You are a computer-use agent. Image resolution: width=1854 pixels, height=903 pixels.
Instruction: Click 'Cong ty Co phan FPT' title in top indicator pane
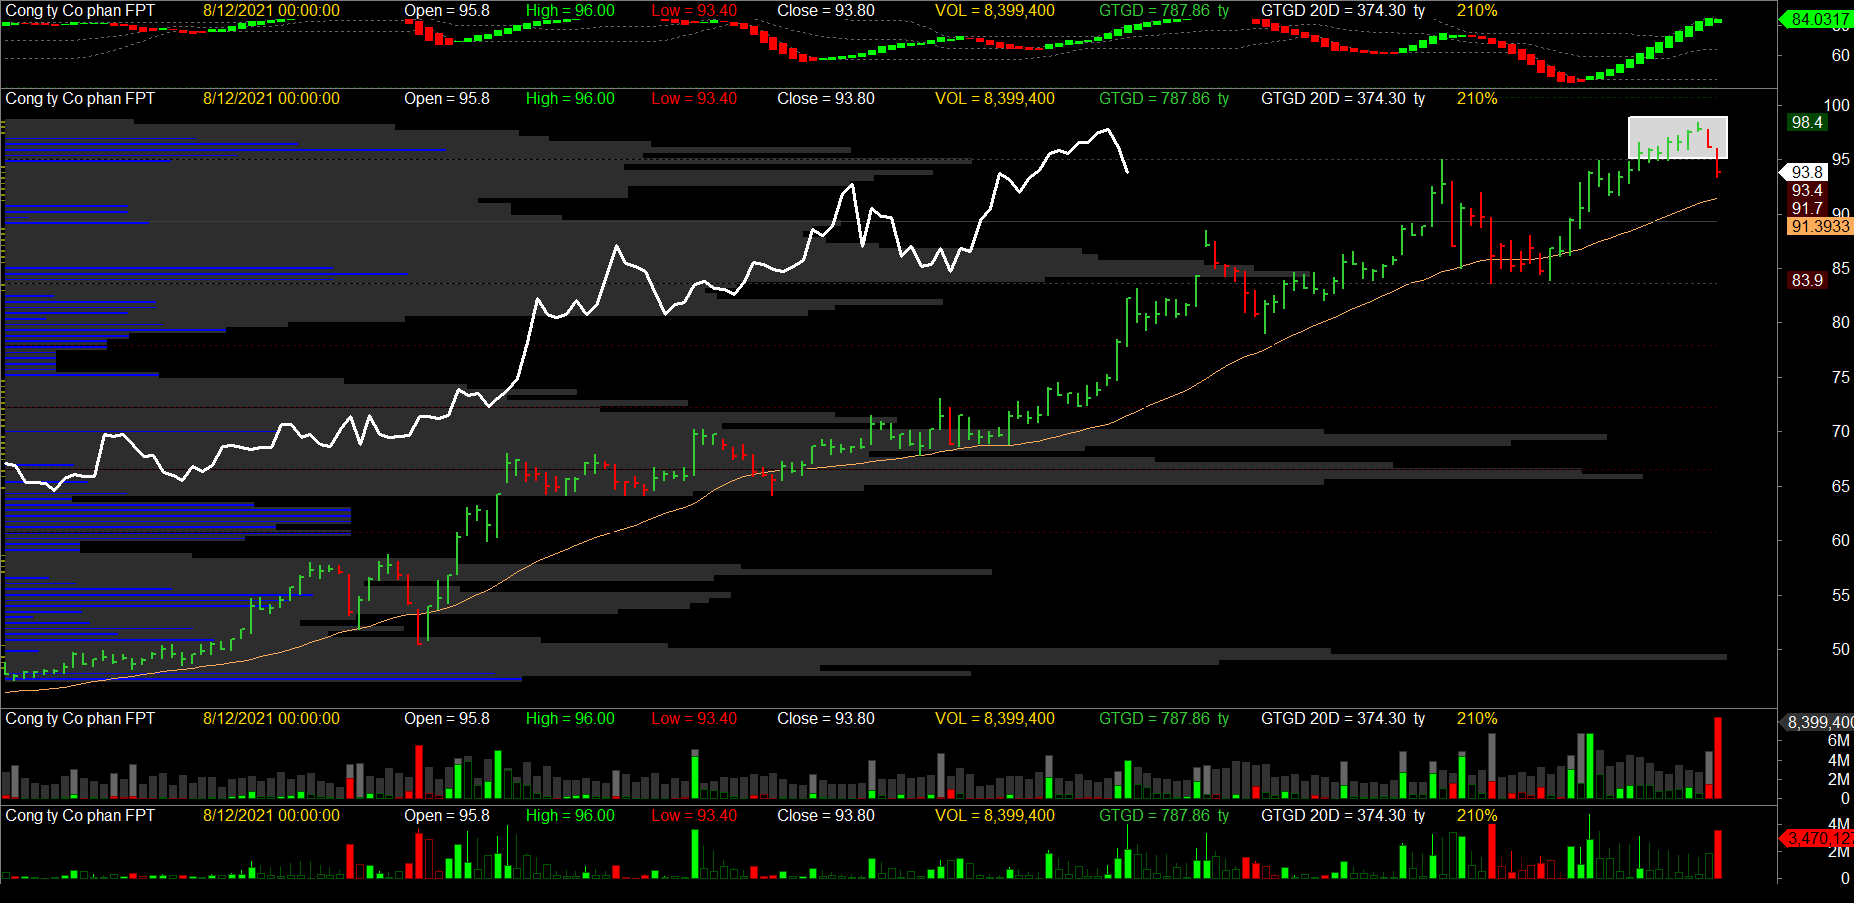pos(80,10)
